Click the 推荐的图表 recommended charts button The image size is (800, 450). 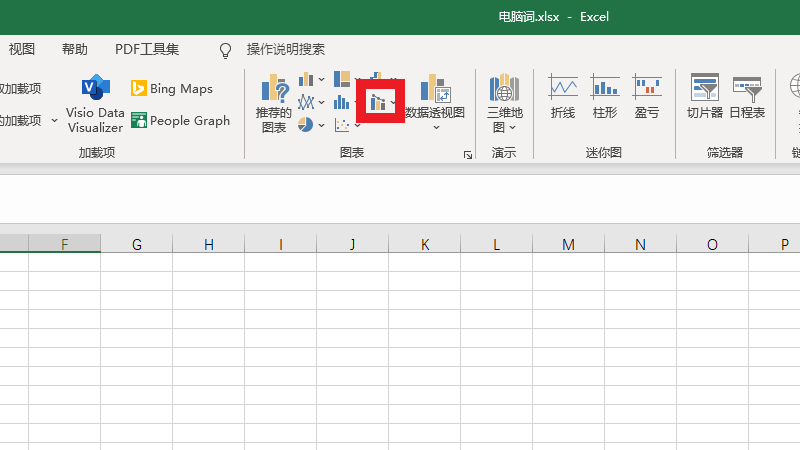(273, 103)
